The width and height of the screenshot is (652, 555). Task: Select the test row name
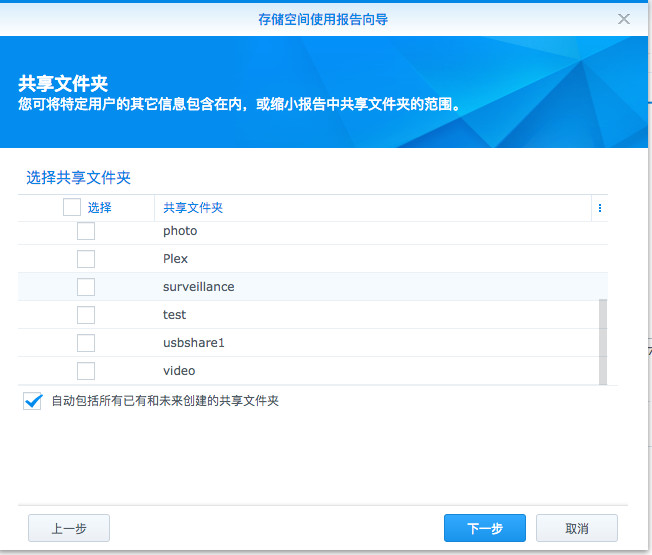[x=174, y=315]
